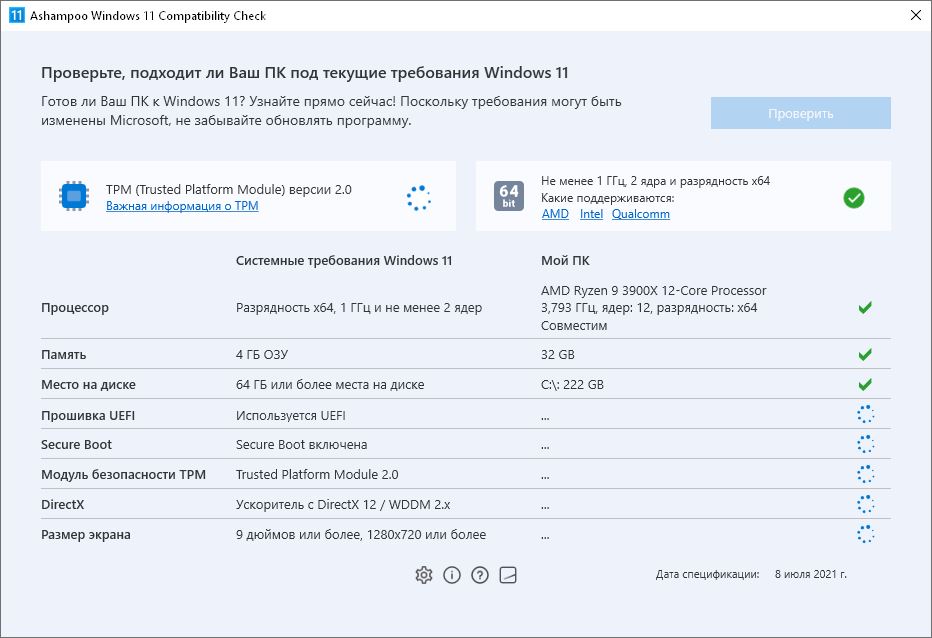
Task: Click the spinner in the DirectX row
Action: 866,504
